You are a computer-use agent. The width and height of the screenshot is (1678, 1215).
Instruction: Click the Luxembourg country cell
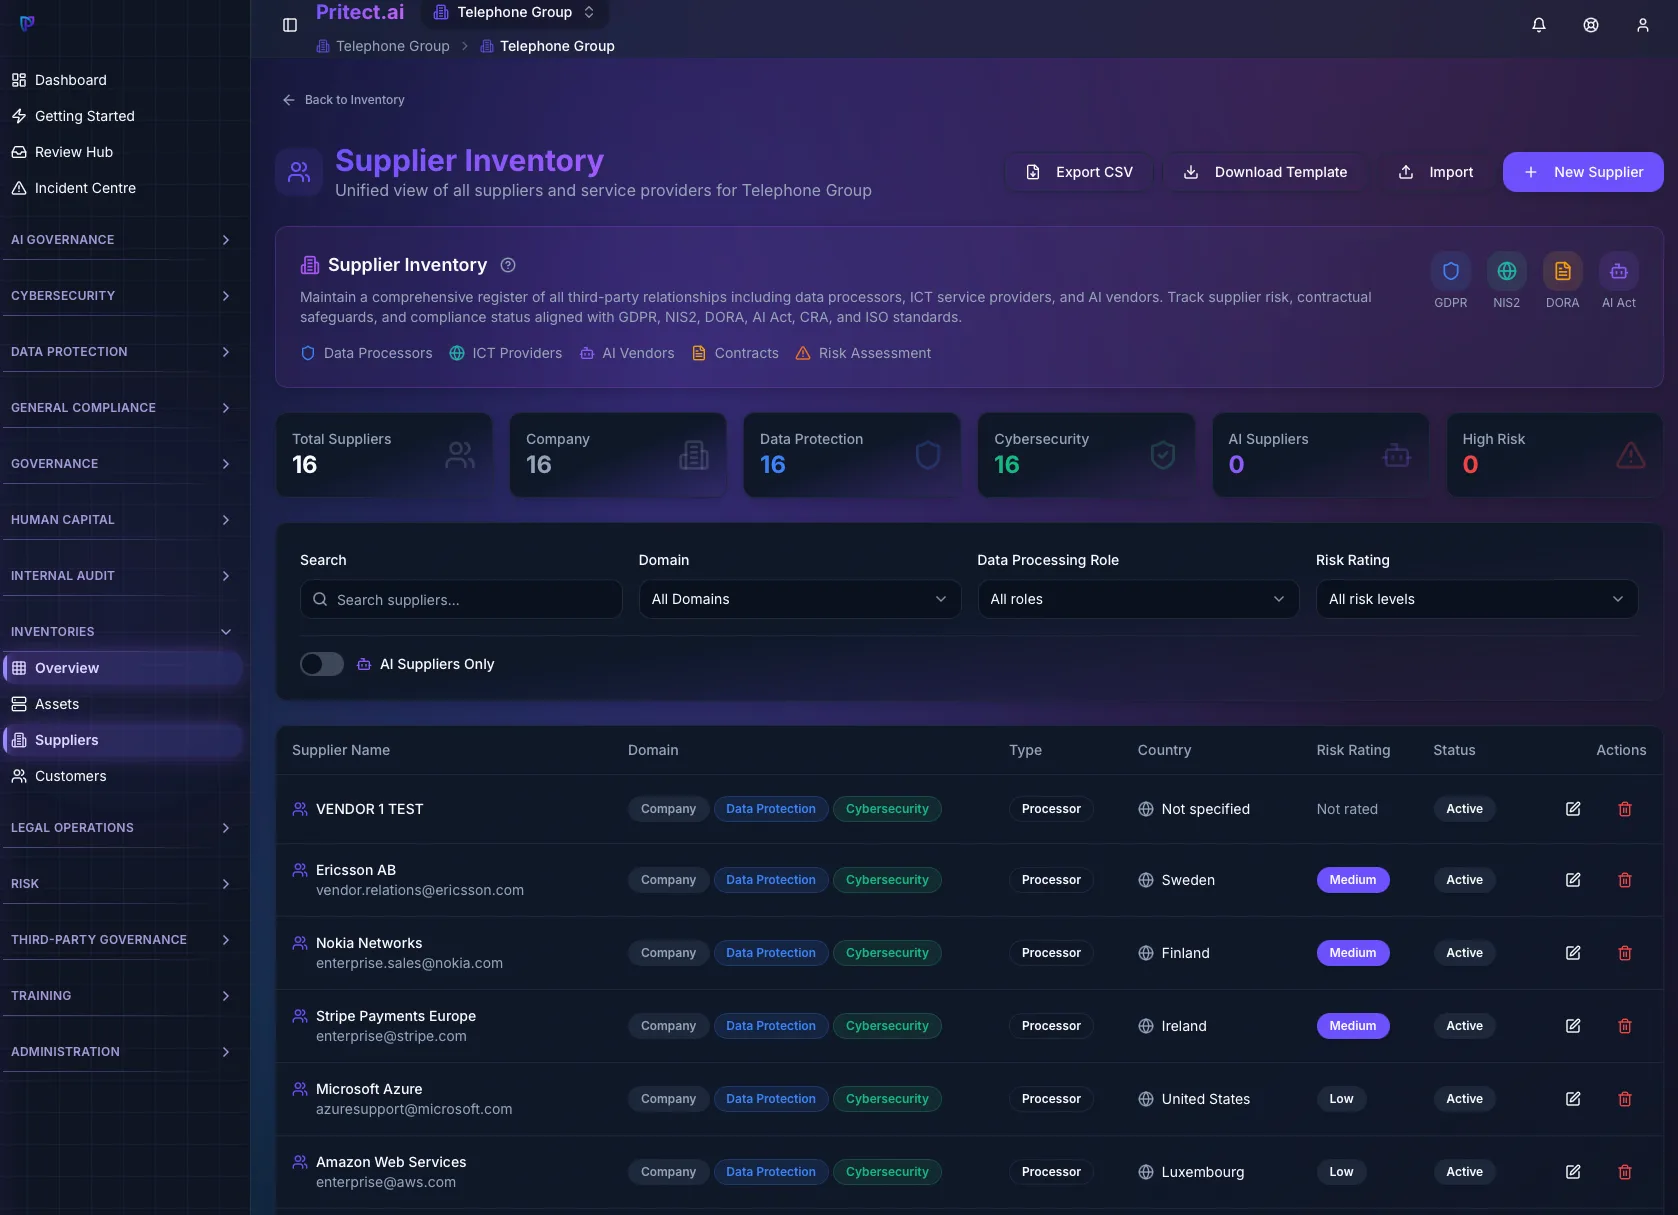(x=1191, y=1172)
